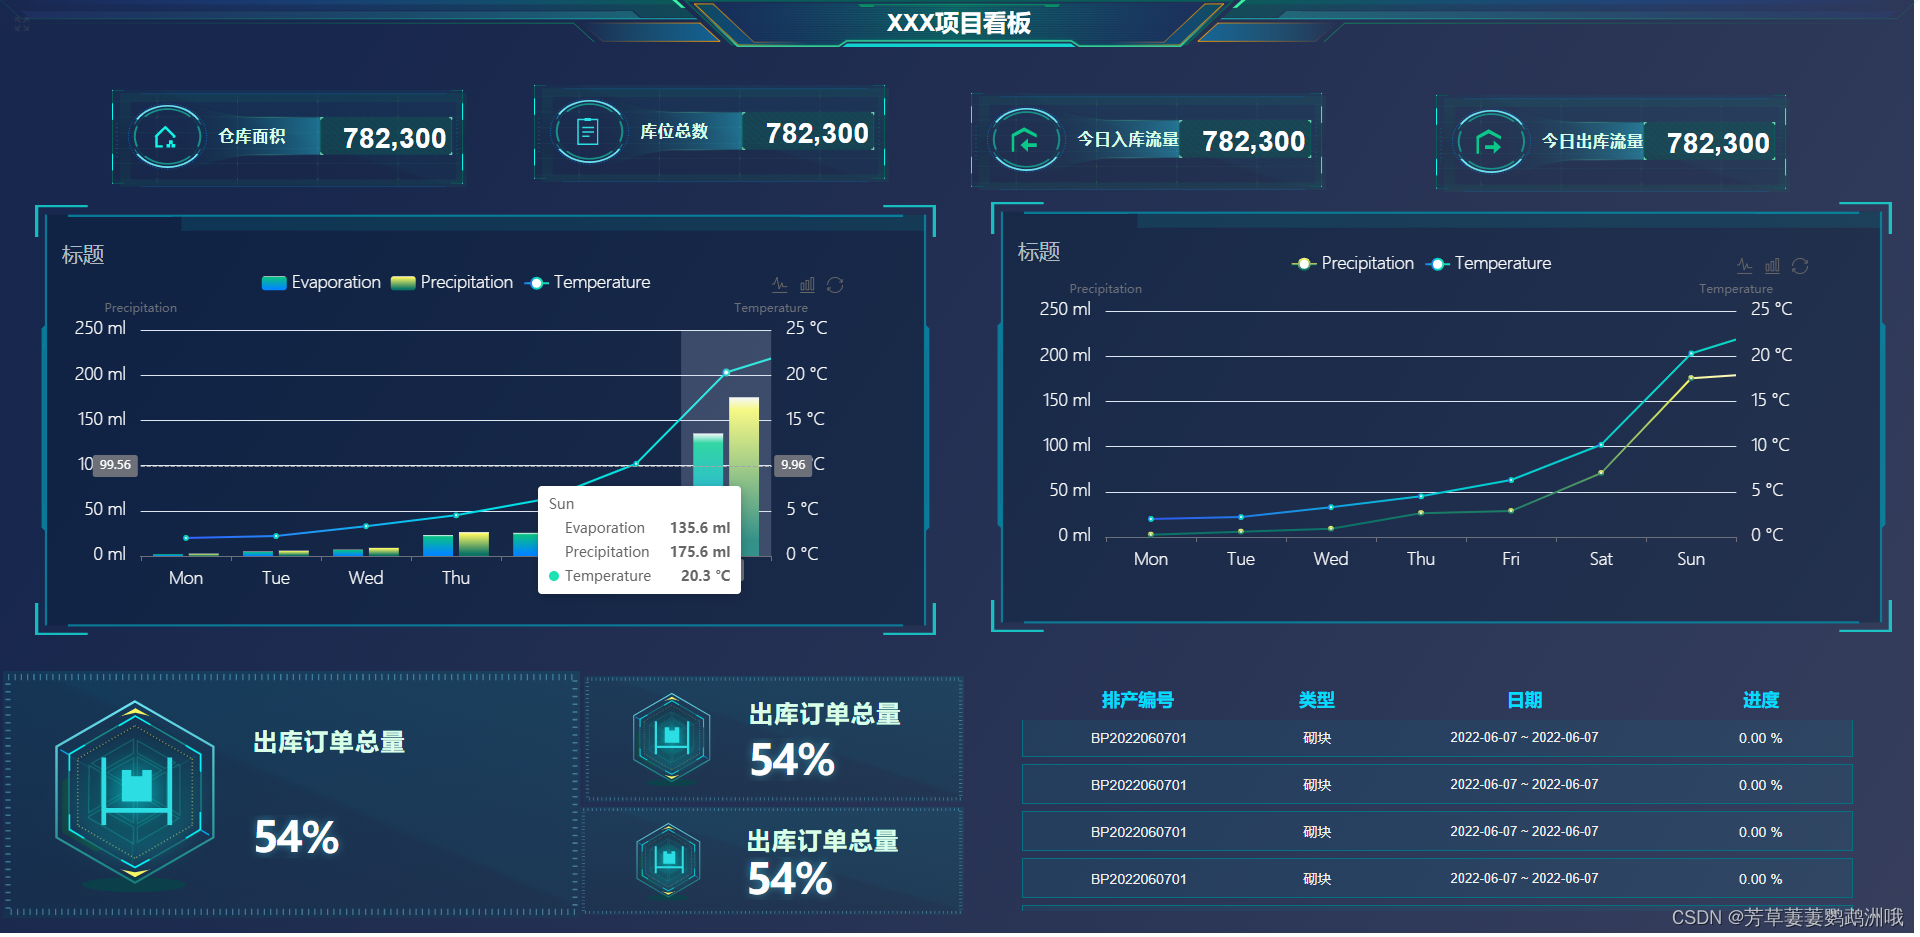Click 54% in the lower small card
This screenshot has height=937, width=1920.
790,880
